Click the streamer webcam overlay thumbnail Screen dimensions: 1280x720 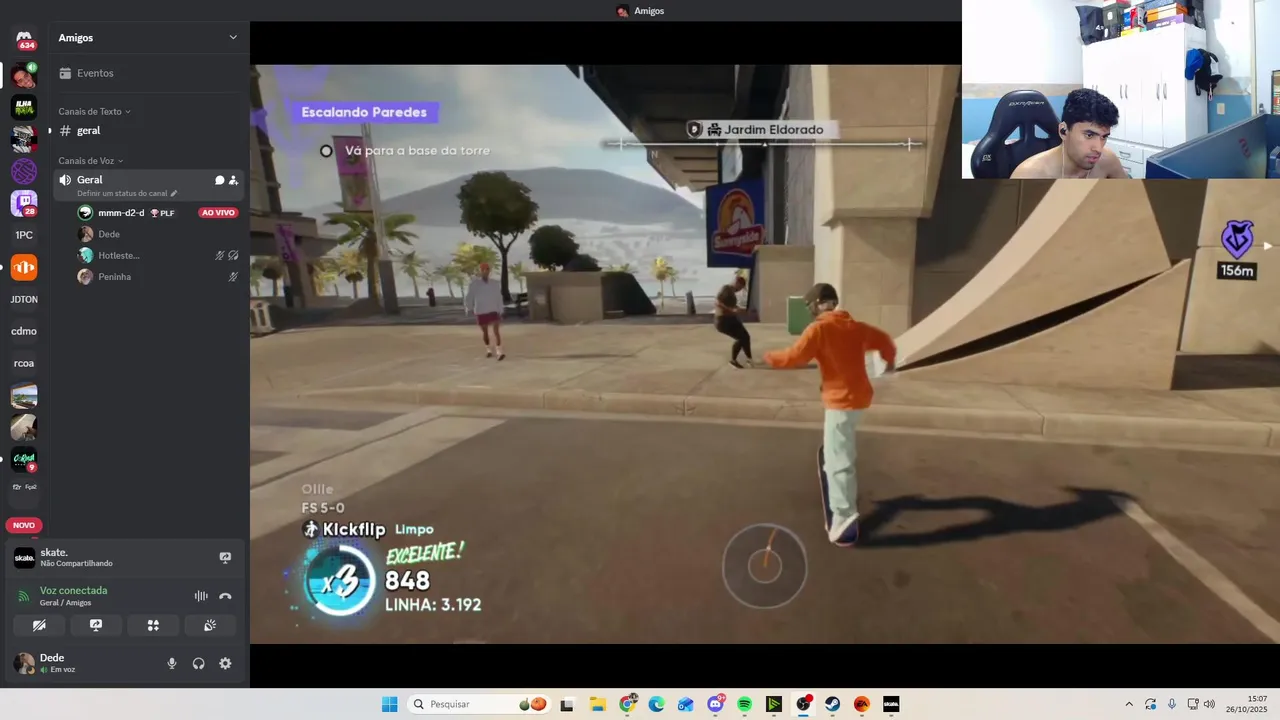pos(1121,90)
